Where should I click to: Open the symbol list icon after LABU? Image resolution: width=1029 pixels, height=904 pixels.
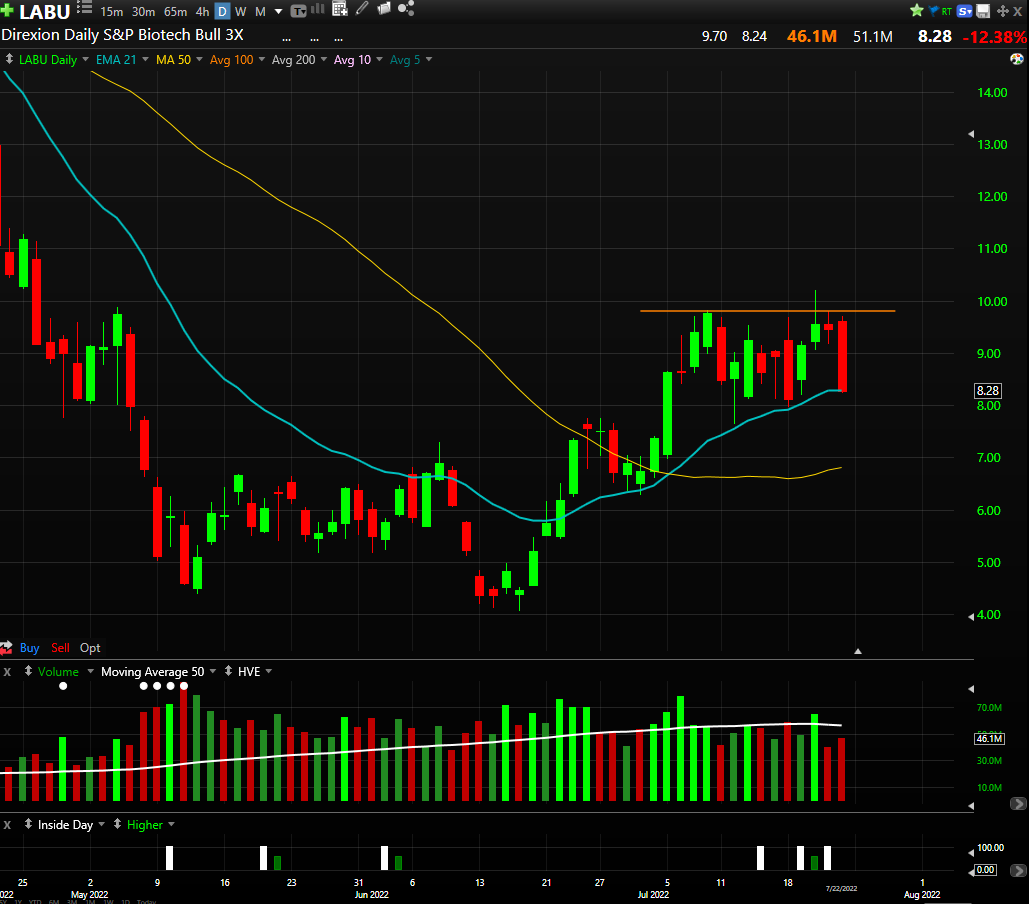85,8
